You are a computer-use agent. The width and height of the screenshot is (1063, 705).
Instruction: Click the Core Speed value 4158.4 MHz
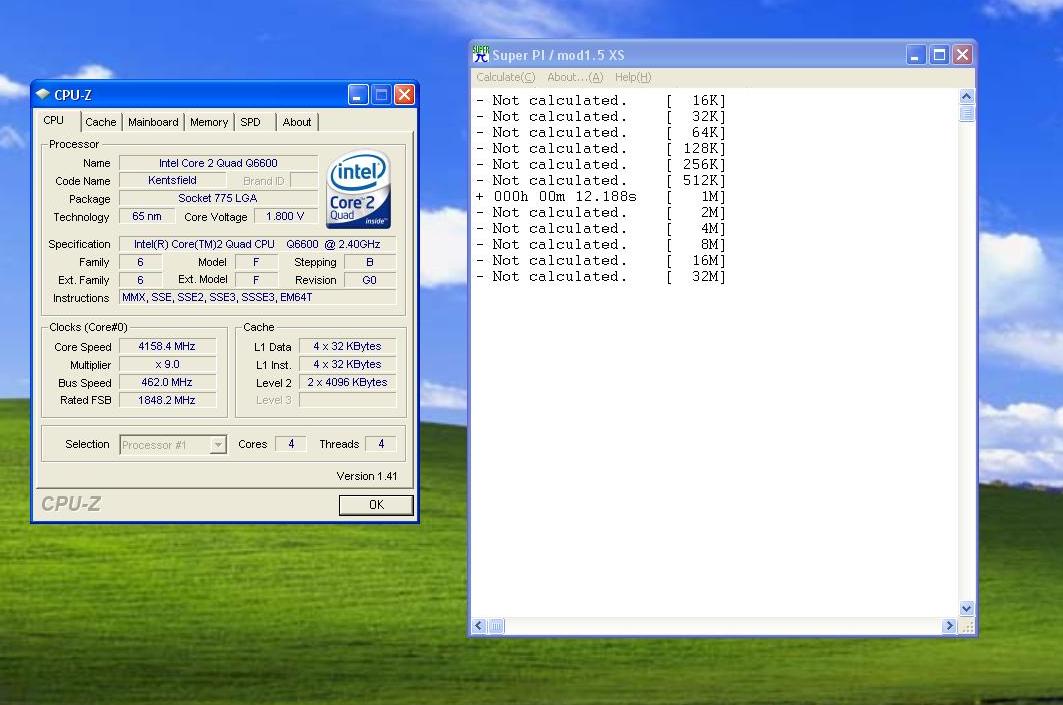[167, 346]
